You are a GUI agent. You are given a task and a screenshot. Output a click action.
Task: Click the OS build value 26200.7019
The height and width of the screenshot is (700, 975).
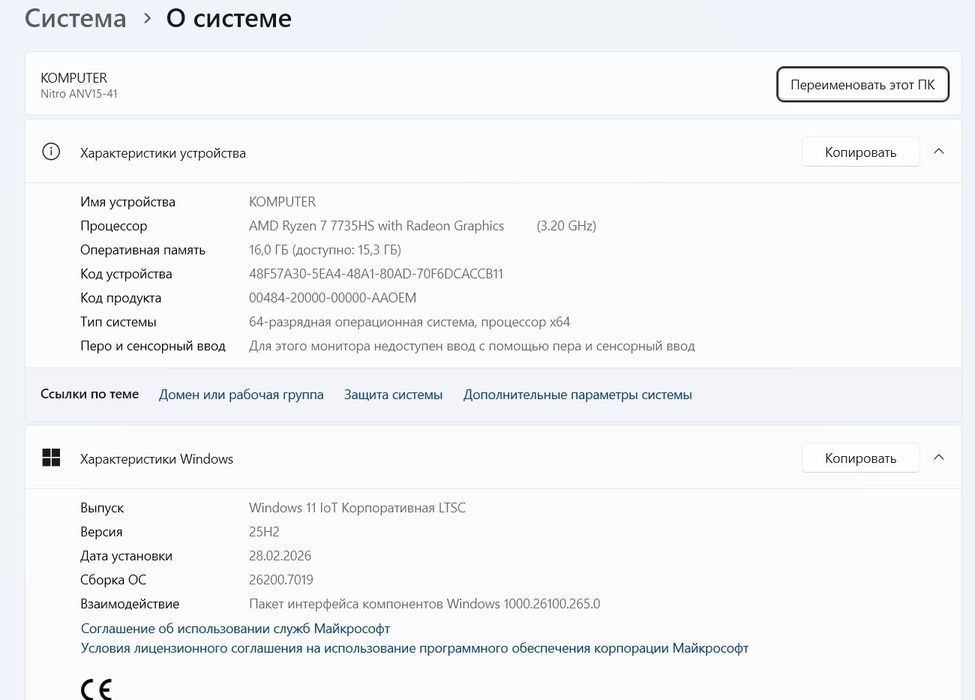pos(281,580)
